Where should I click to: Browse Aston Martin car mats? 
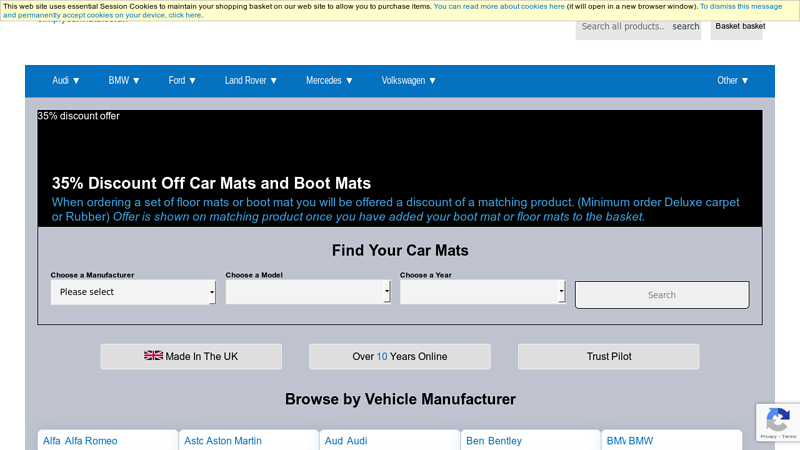click(x=248, y=440)
